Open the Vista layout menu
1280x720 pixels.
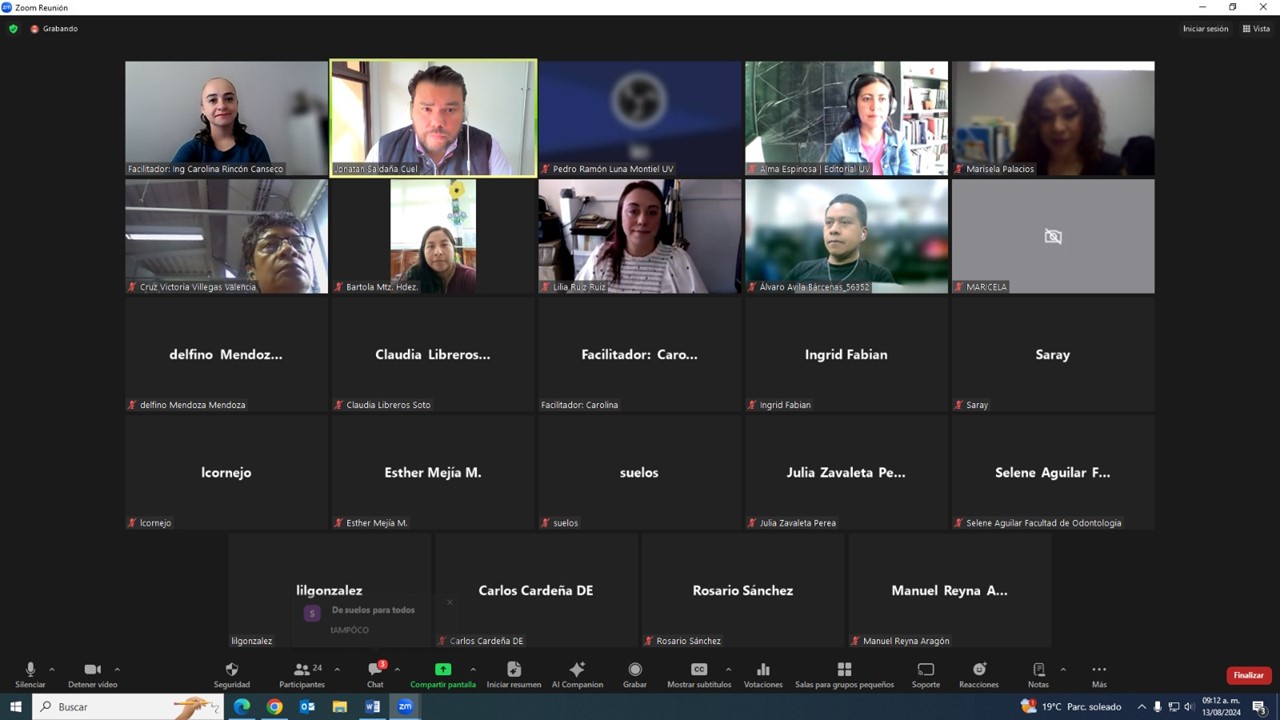(x=1256, y=29)
